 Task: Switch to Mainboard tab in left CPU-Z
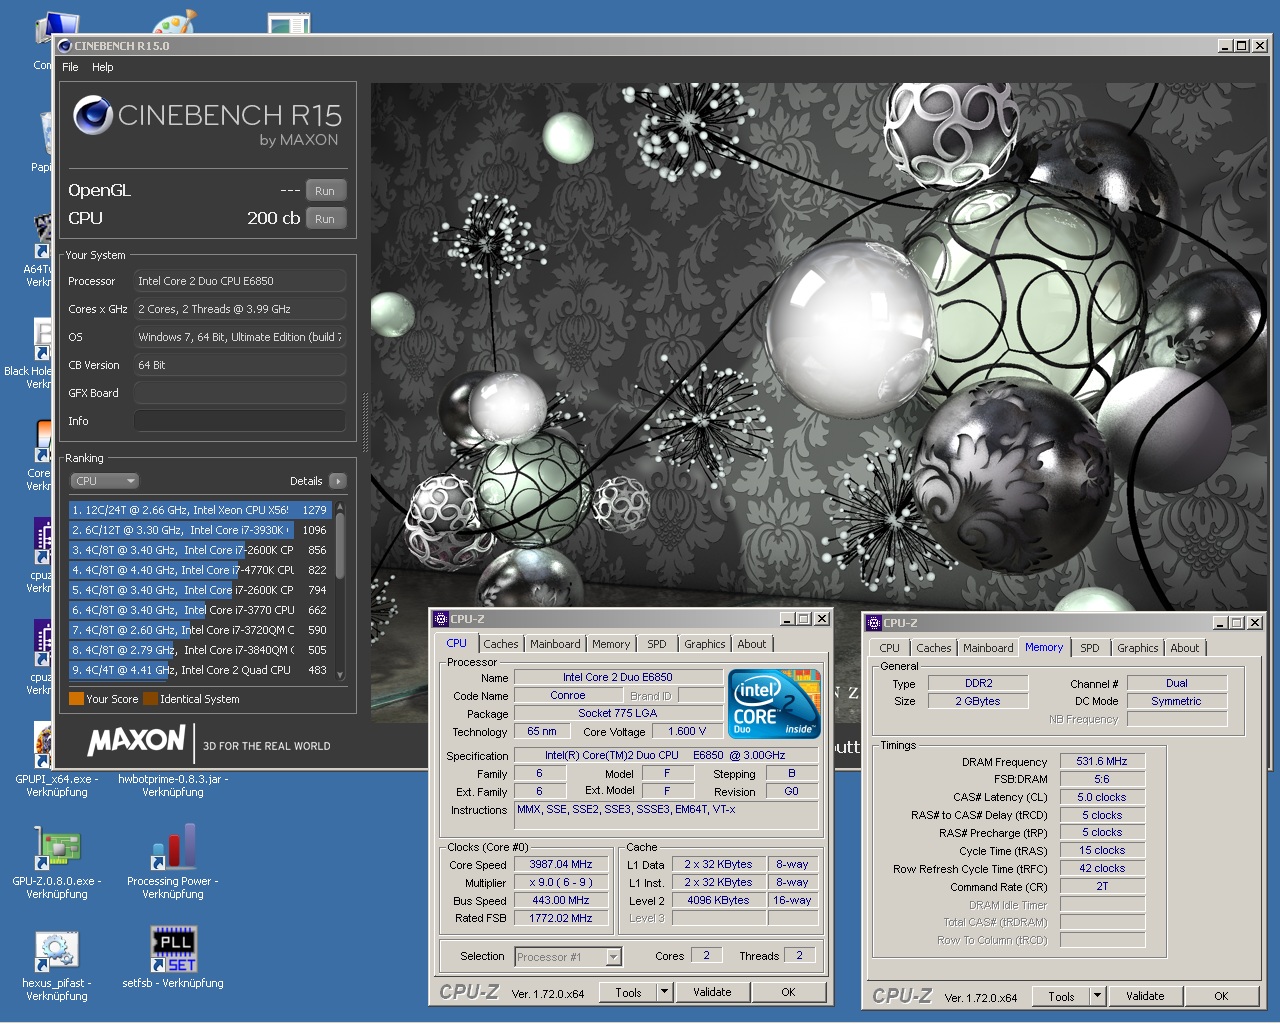pos(555,644)
